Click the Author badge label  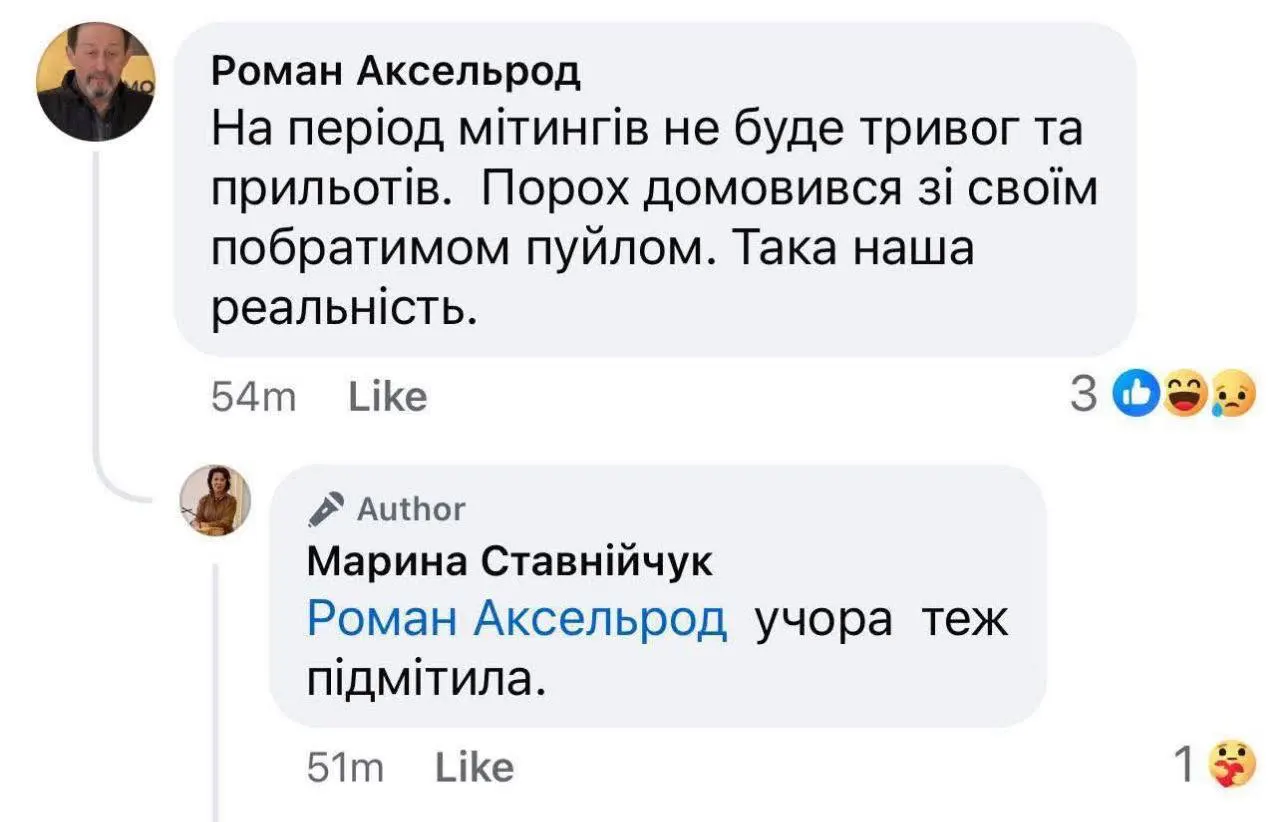point(411,510)
